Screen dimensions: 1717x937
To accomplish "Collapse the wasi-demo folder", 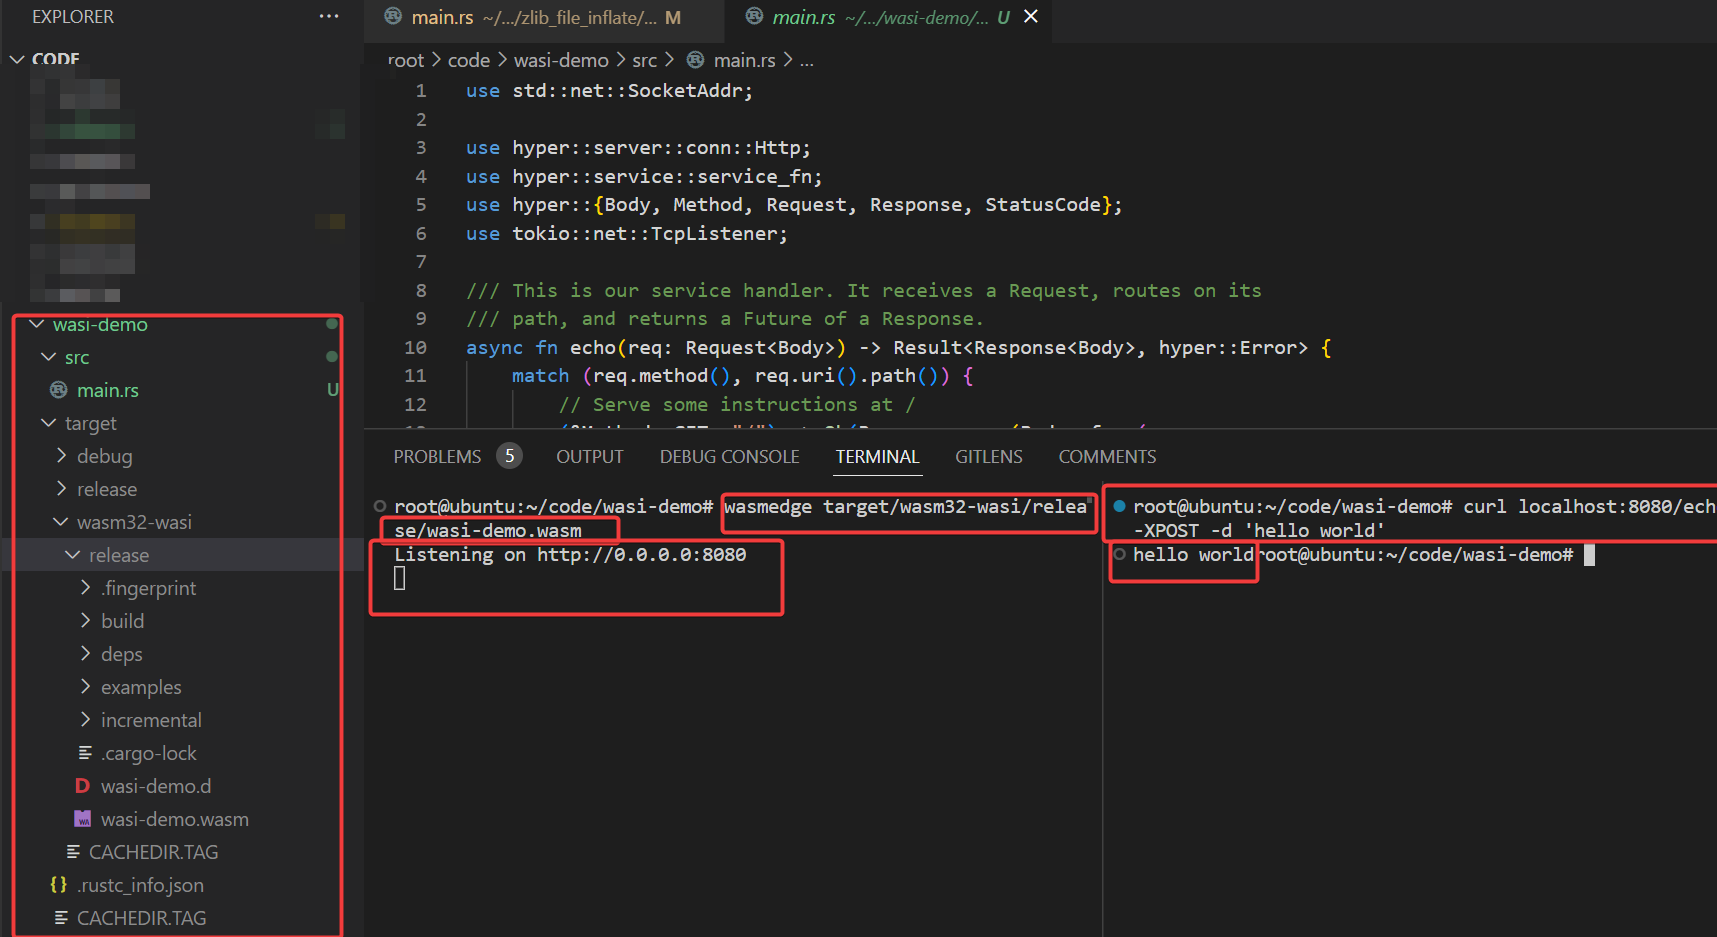I will pos(37,324).
